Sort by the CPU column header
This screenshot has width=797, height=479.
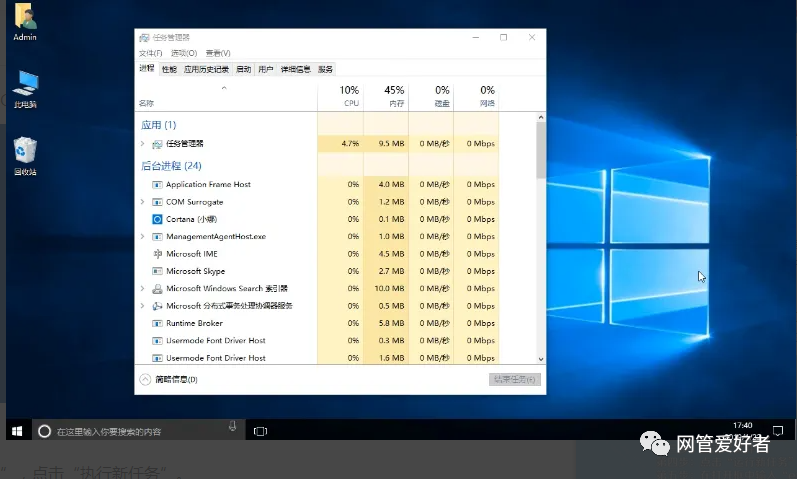341,96
